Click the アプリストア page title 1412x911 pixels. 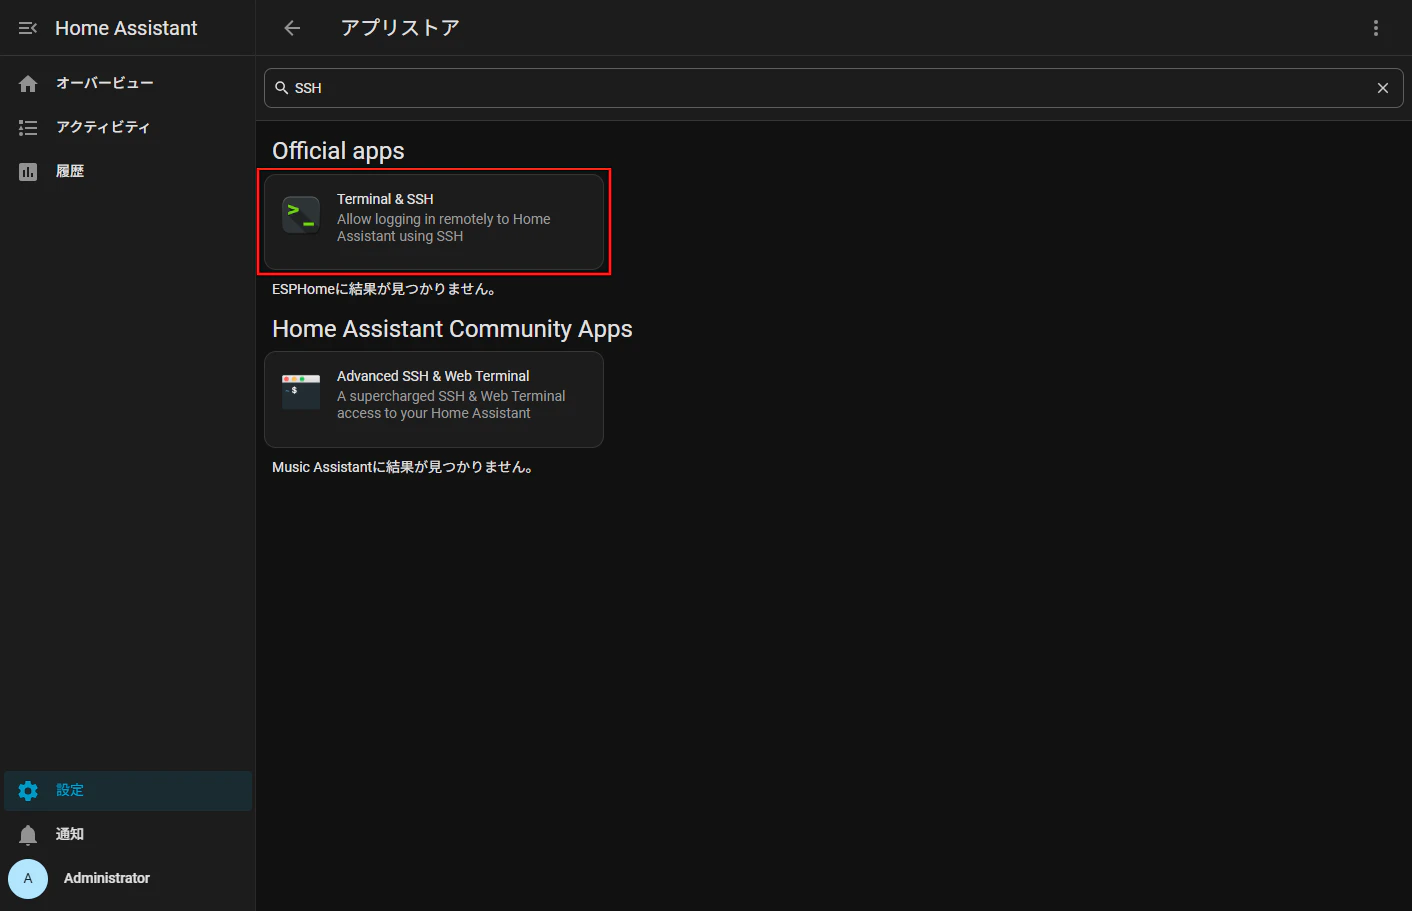pos(400,28)
